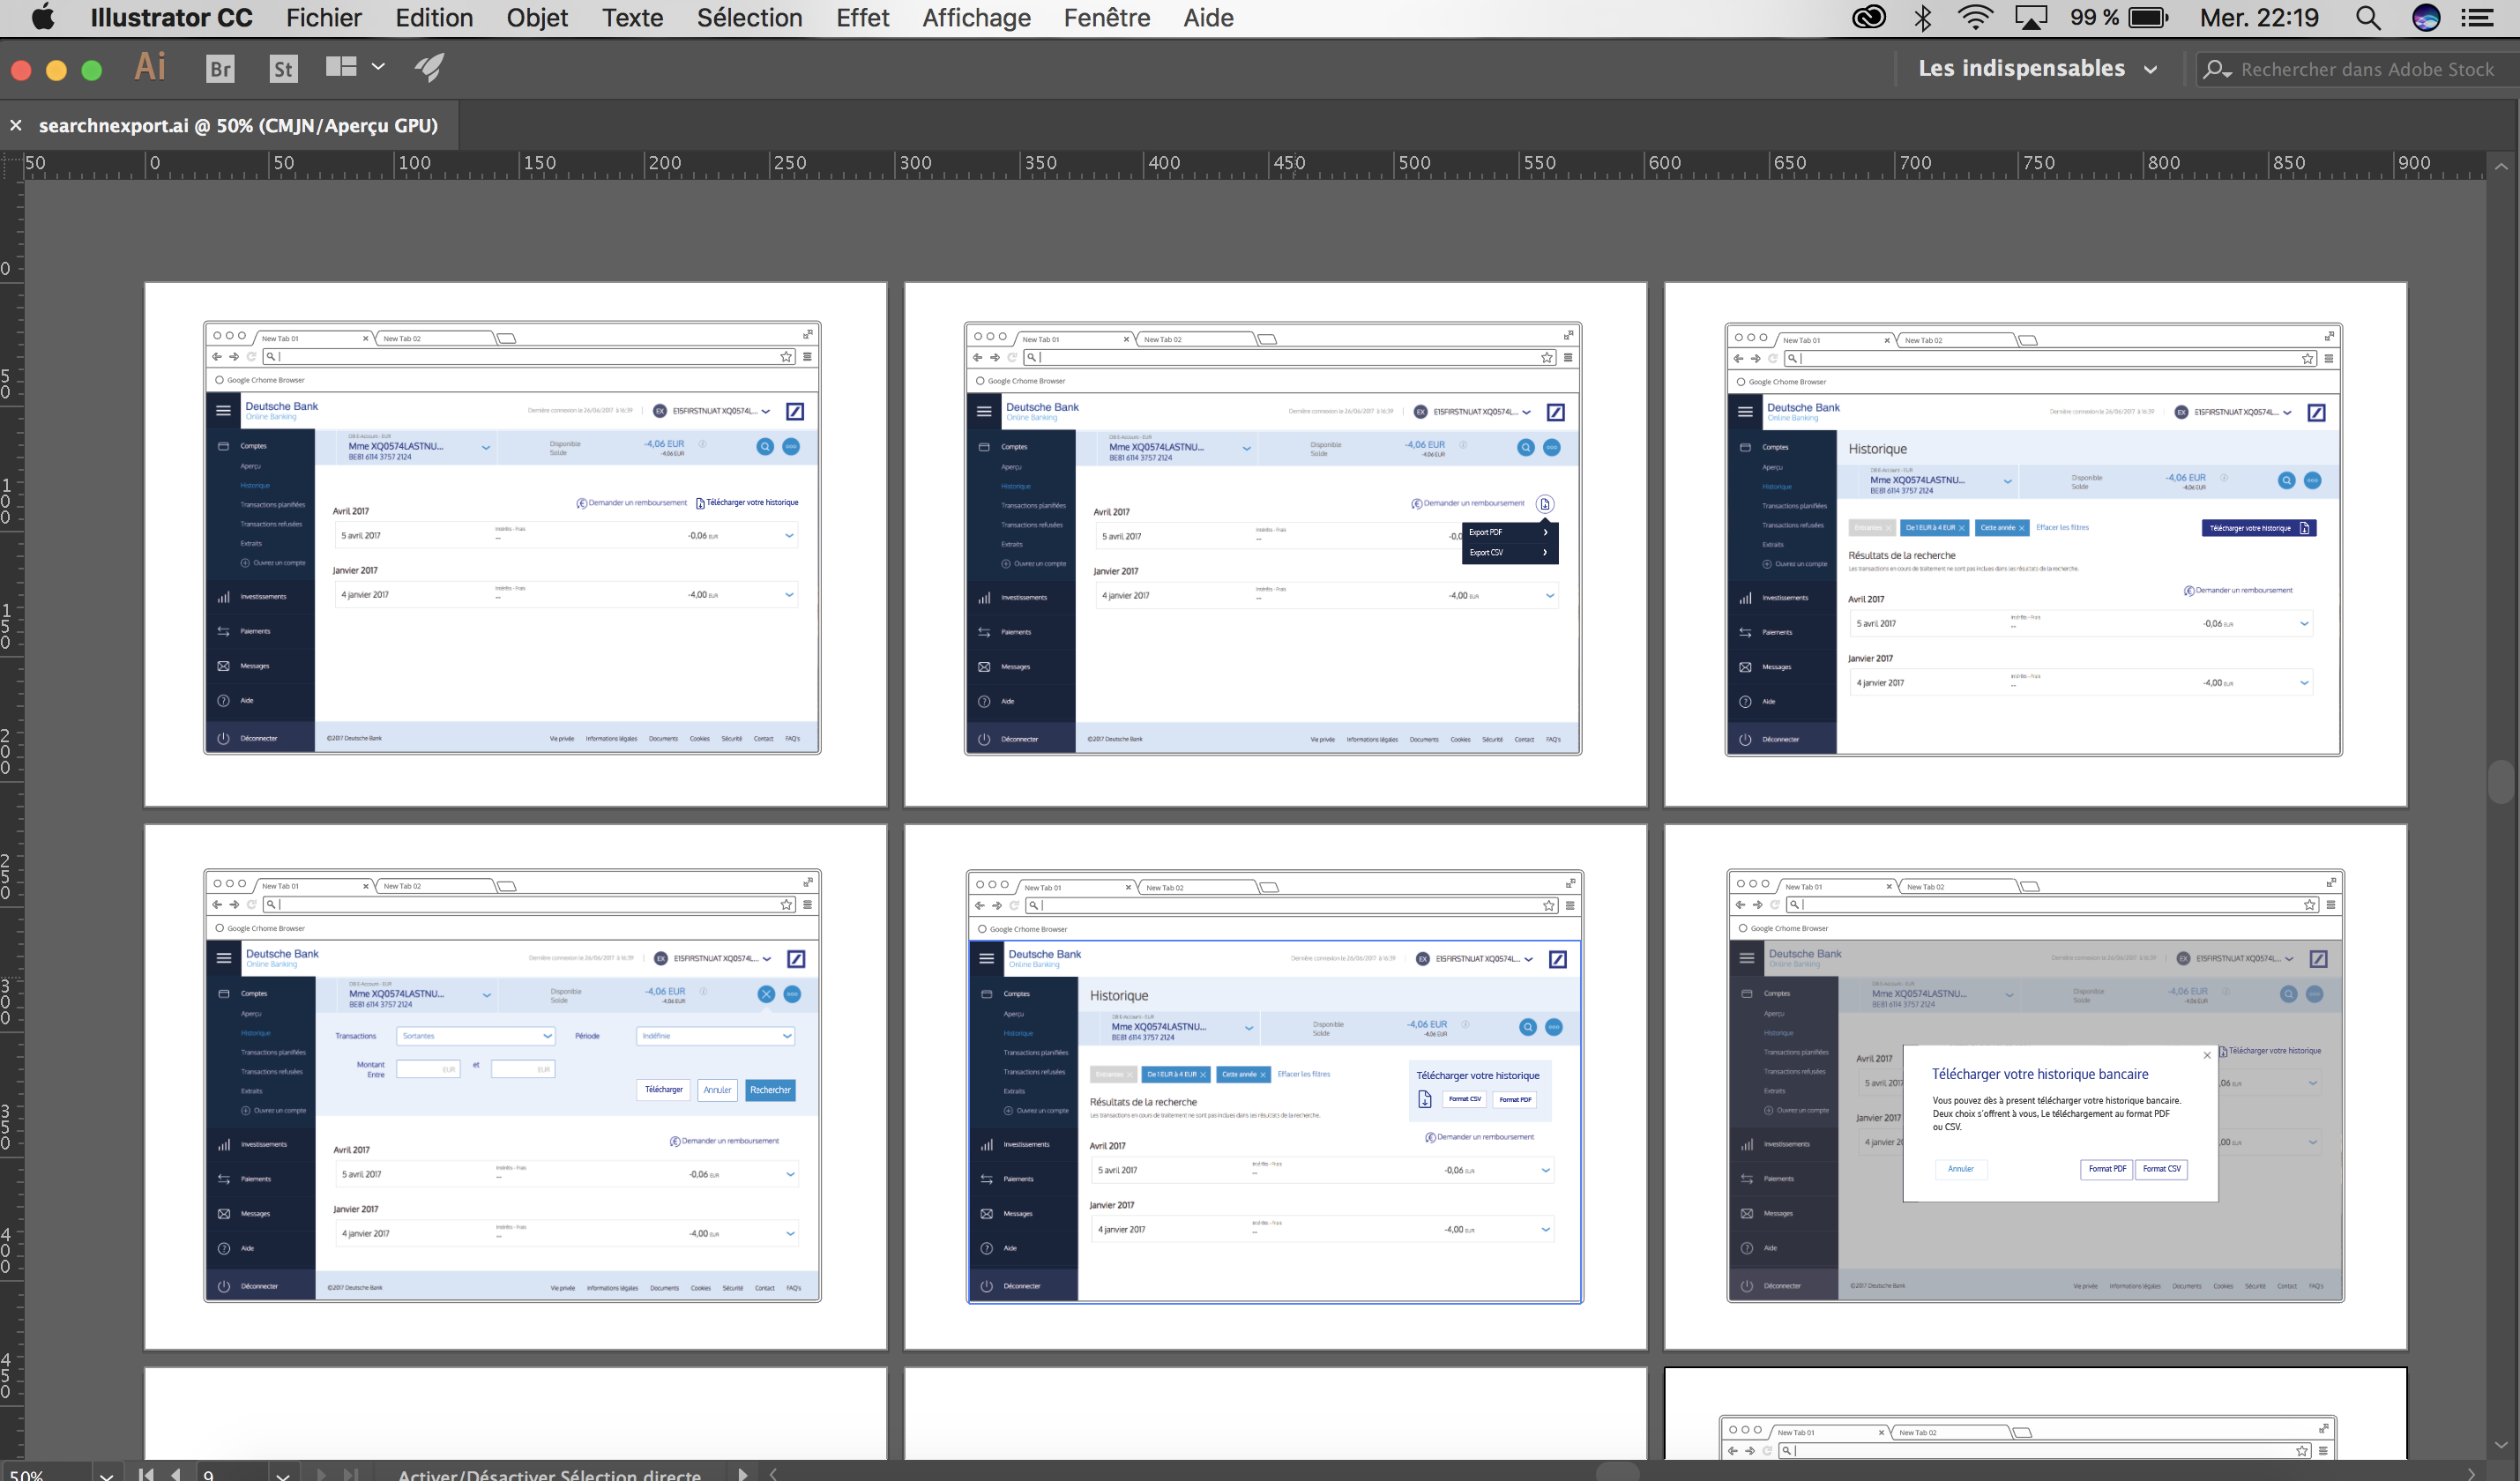
Task: Close the searchnexport.ai document tab
Action: click(x=16, y=125)
